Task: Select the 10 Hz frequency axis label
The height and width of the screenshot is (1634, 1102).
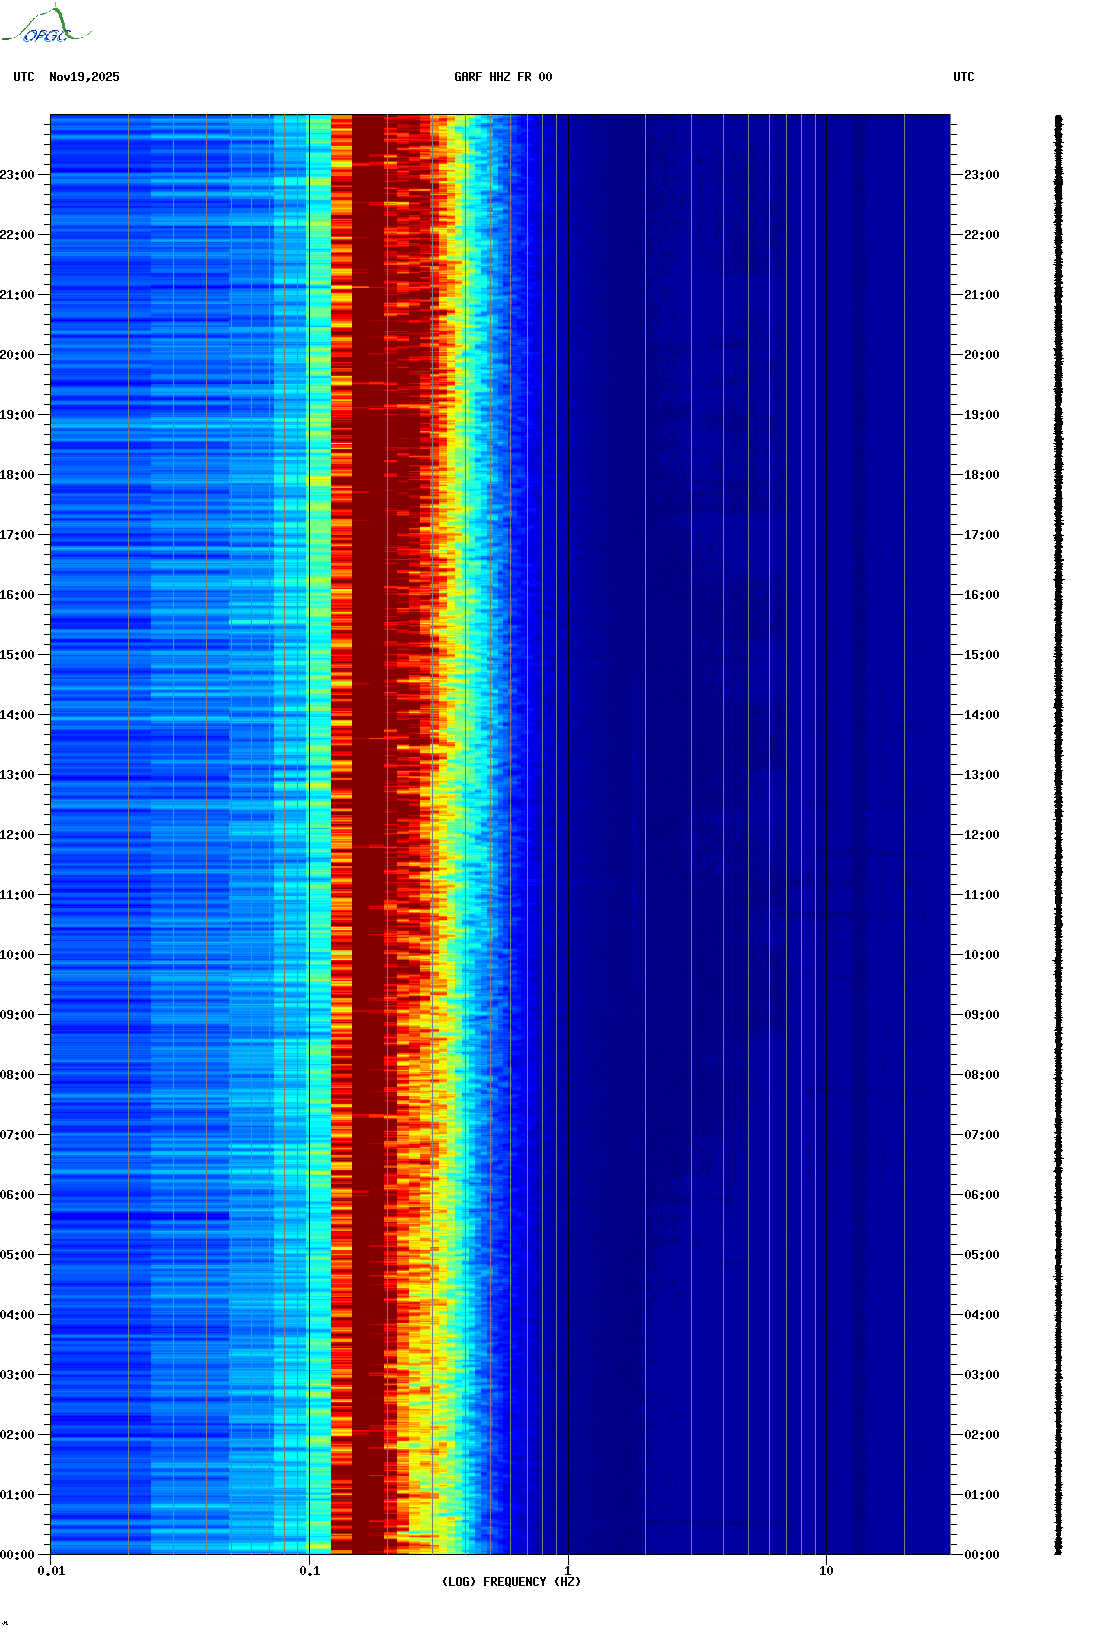Action: click(826, 1571)
